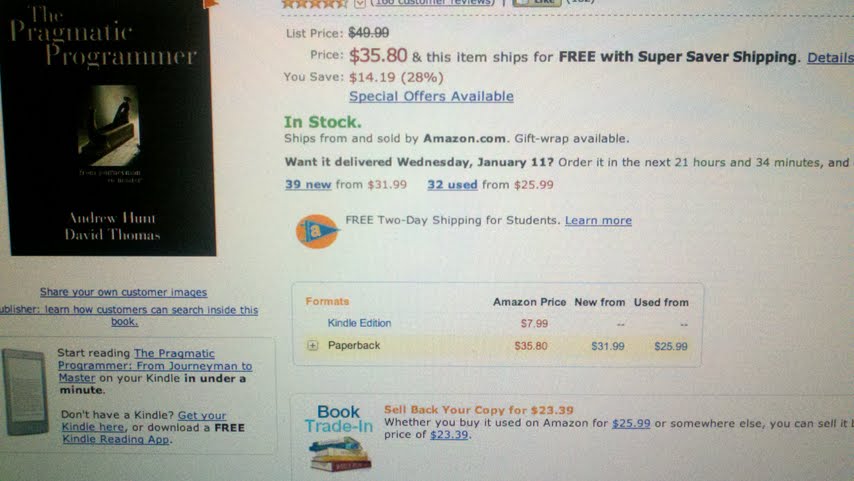Click Share your own customer images
Image resolution: width=854 pixels, height=481 pixels.
coord(123,292)
